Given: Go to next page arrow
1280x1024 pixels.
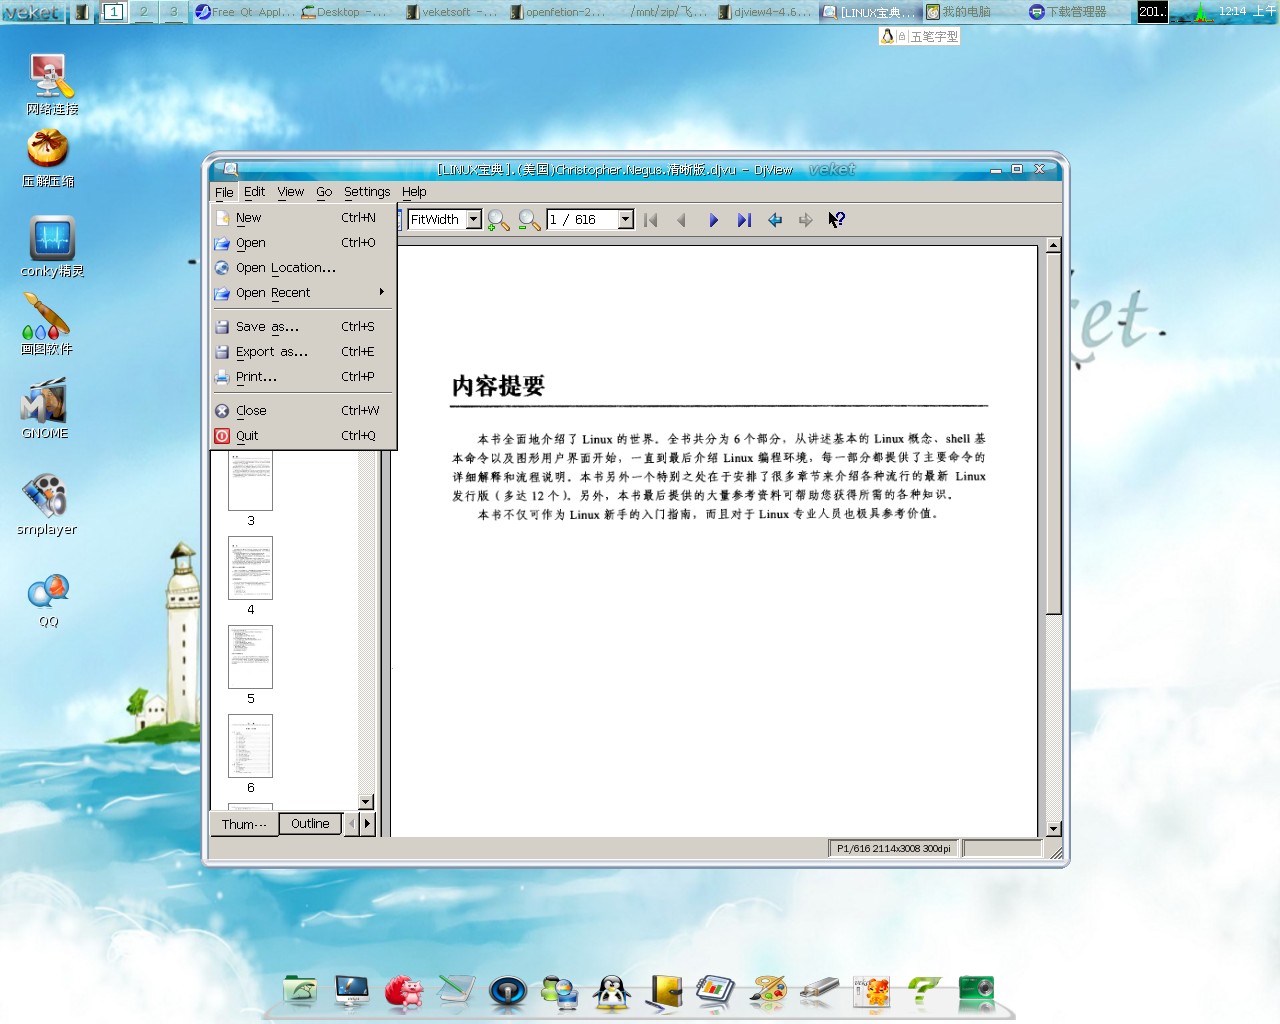Looking at the screenshot, I should point(713,220).
